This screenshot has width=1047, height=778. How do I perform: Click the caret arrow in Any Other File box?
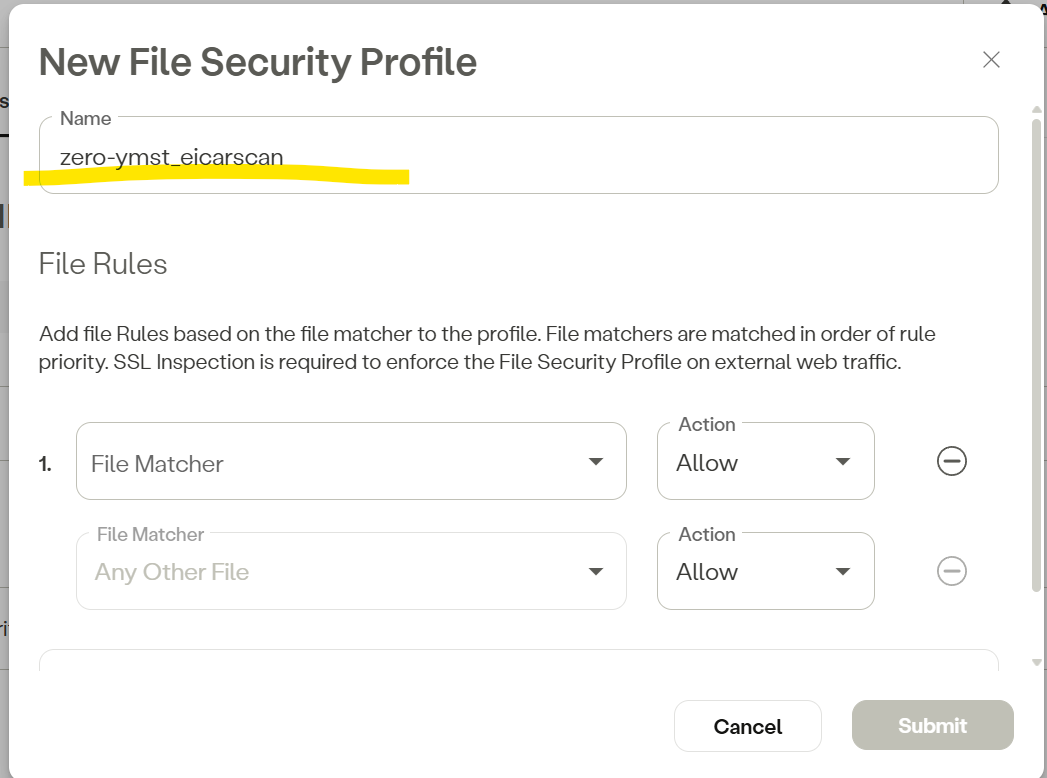point(596,571)
